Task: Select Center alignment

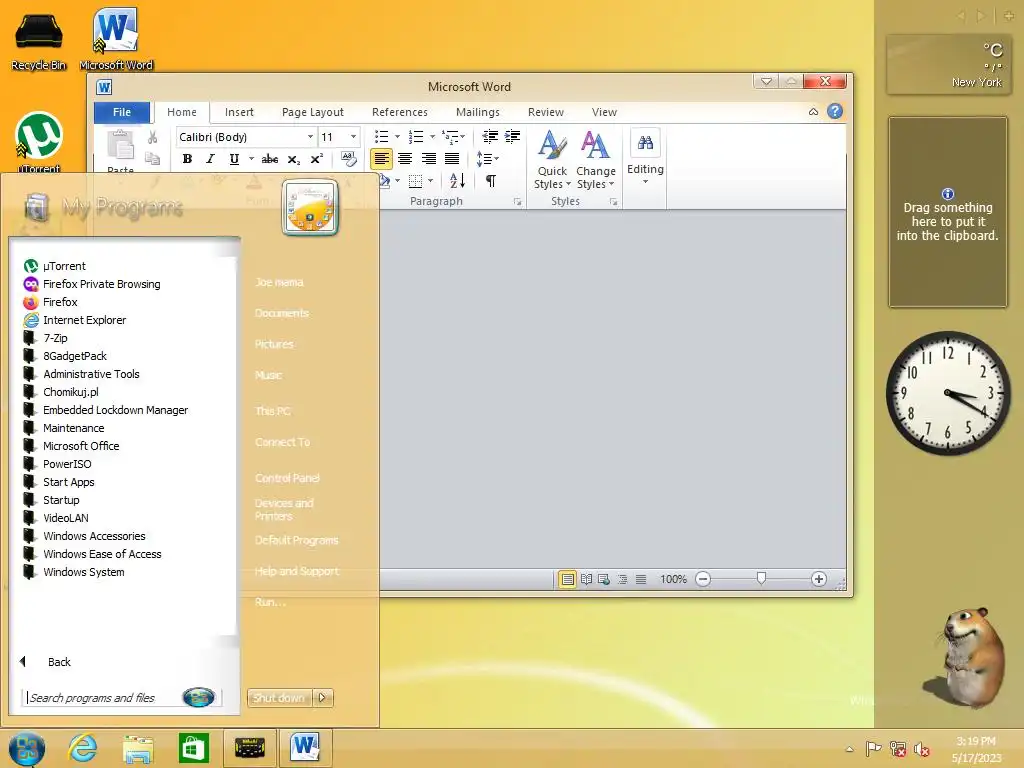Action: pos(405,159)
